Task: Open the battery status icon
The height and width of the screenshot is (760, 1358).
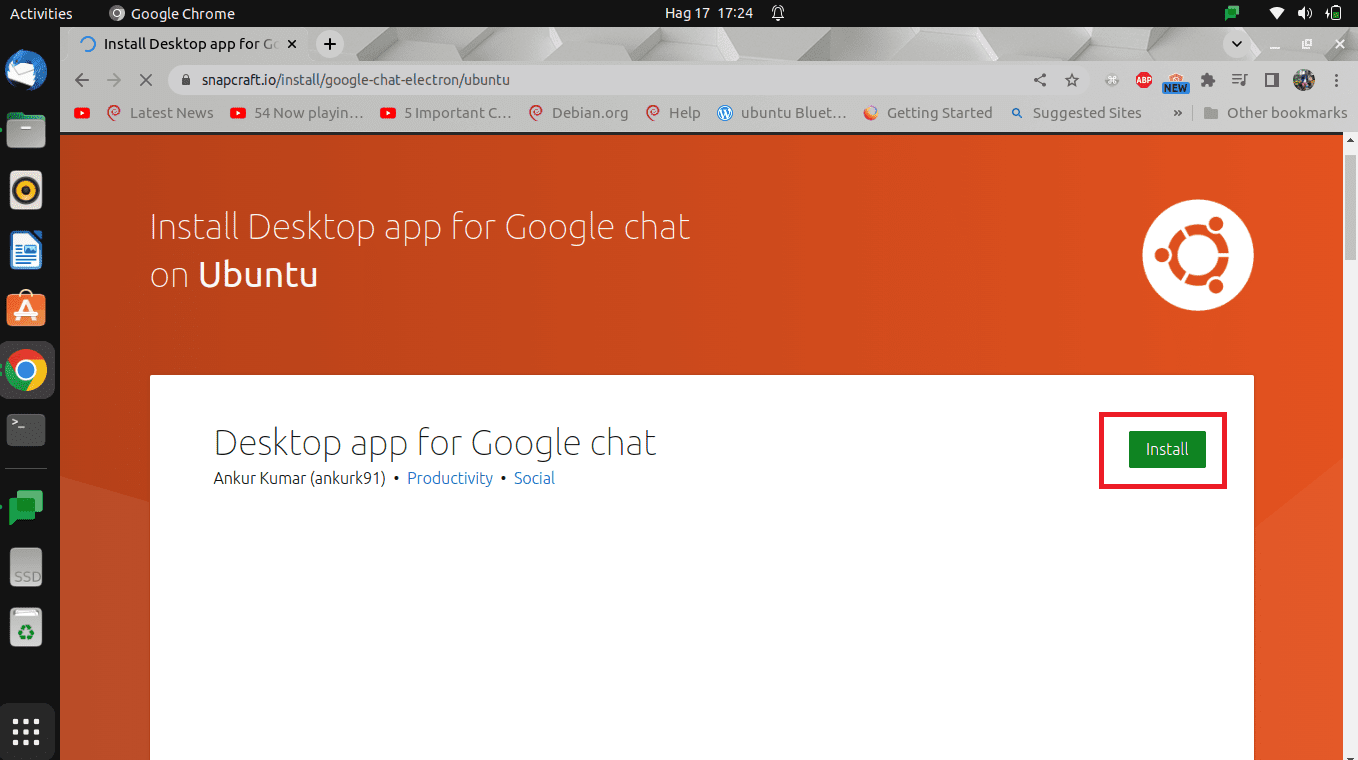Action: pos(1332,13)
